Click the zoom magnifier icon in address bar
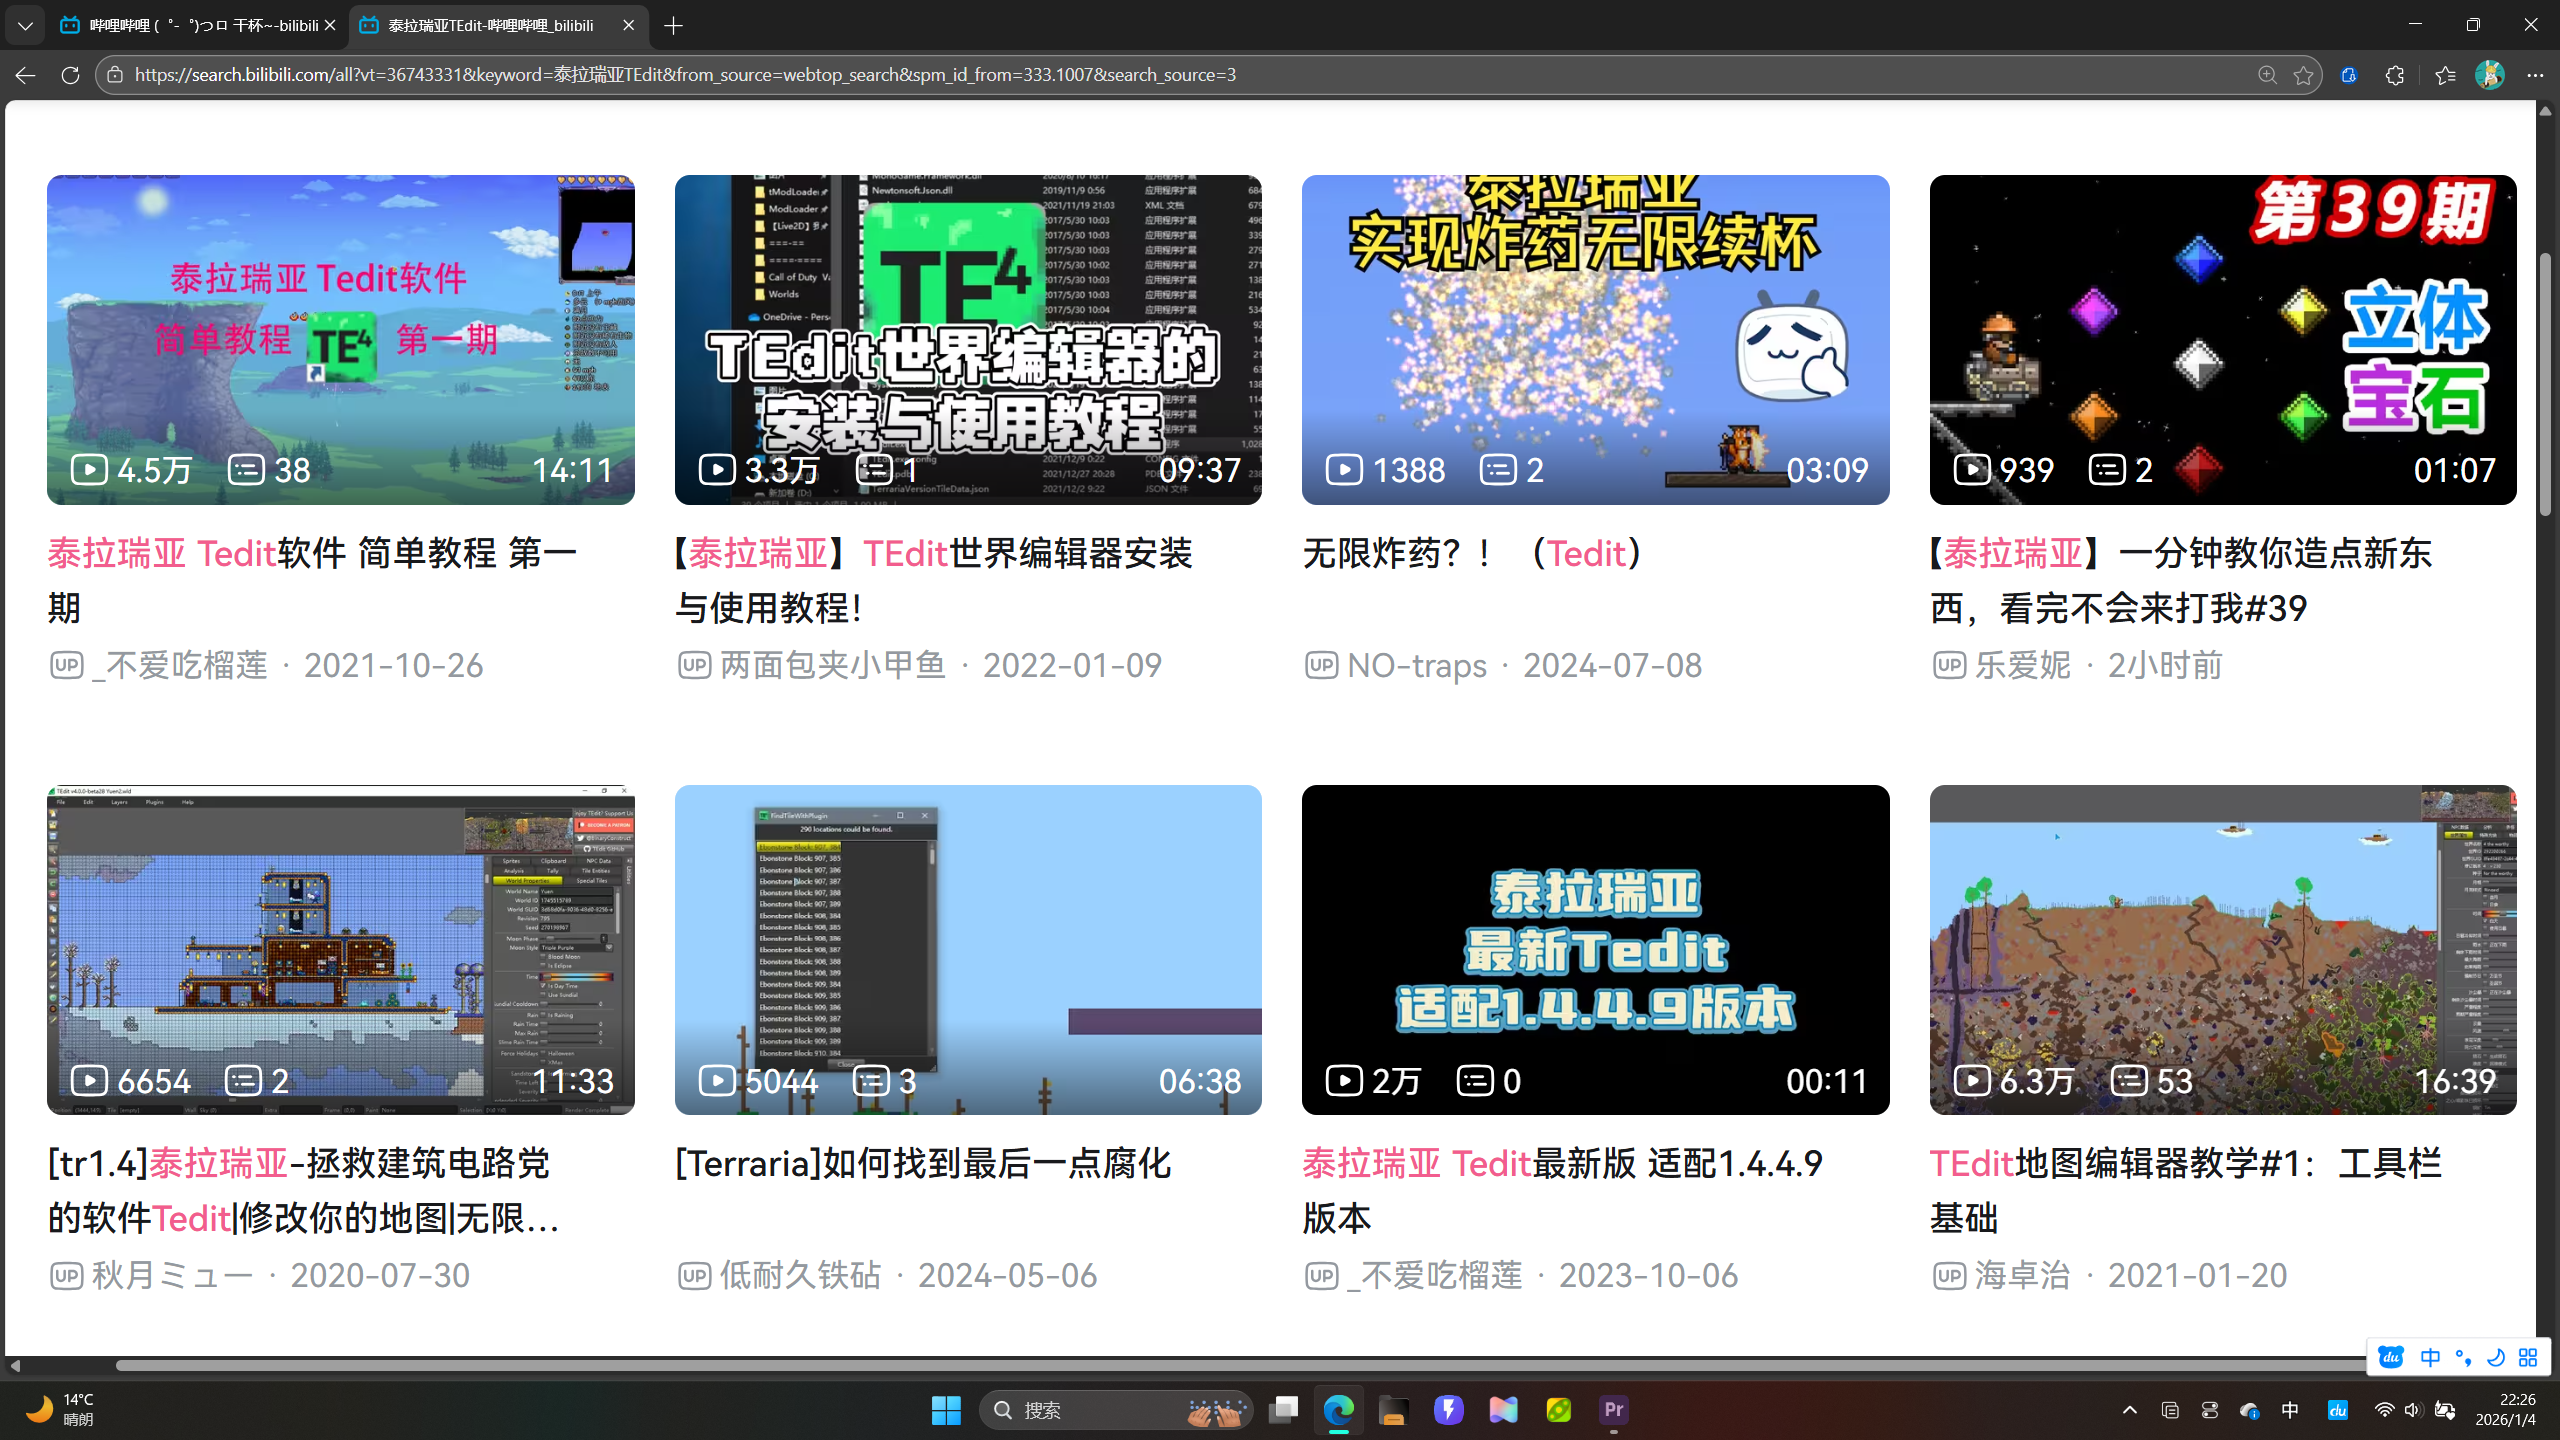2560x1440 pixels. (2267, 75)
